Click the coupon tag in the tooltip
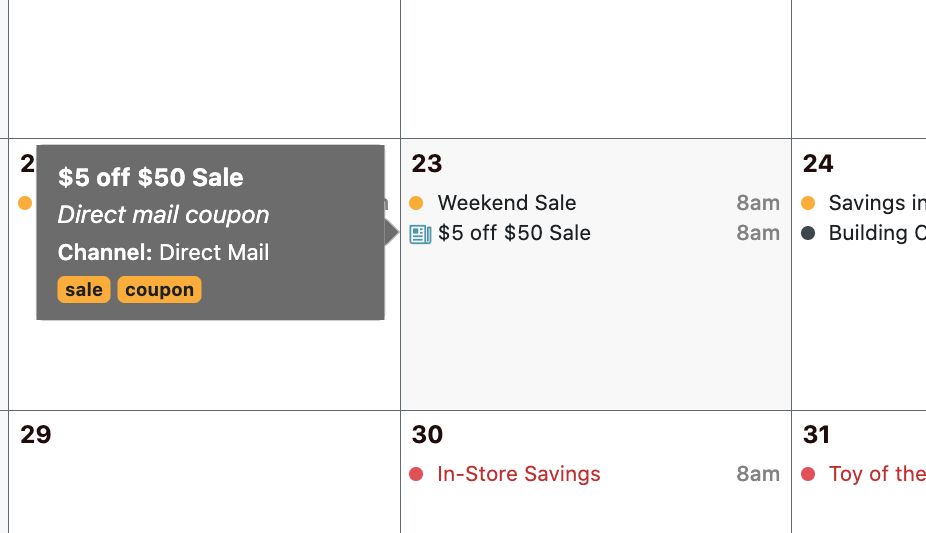This screenshot has width=926, height=533. point(159,290)
